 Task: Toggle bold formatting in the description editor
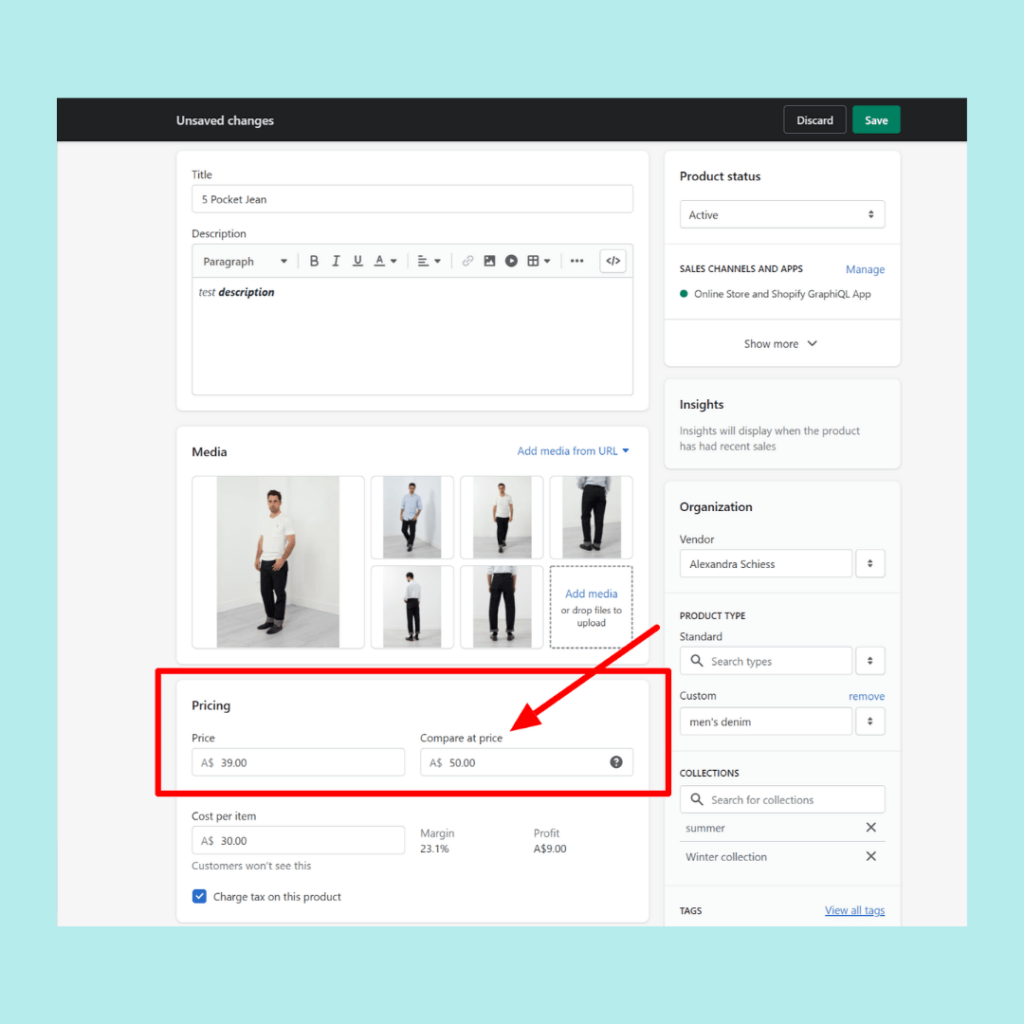(314, 260)
